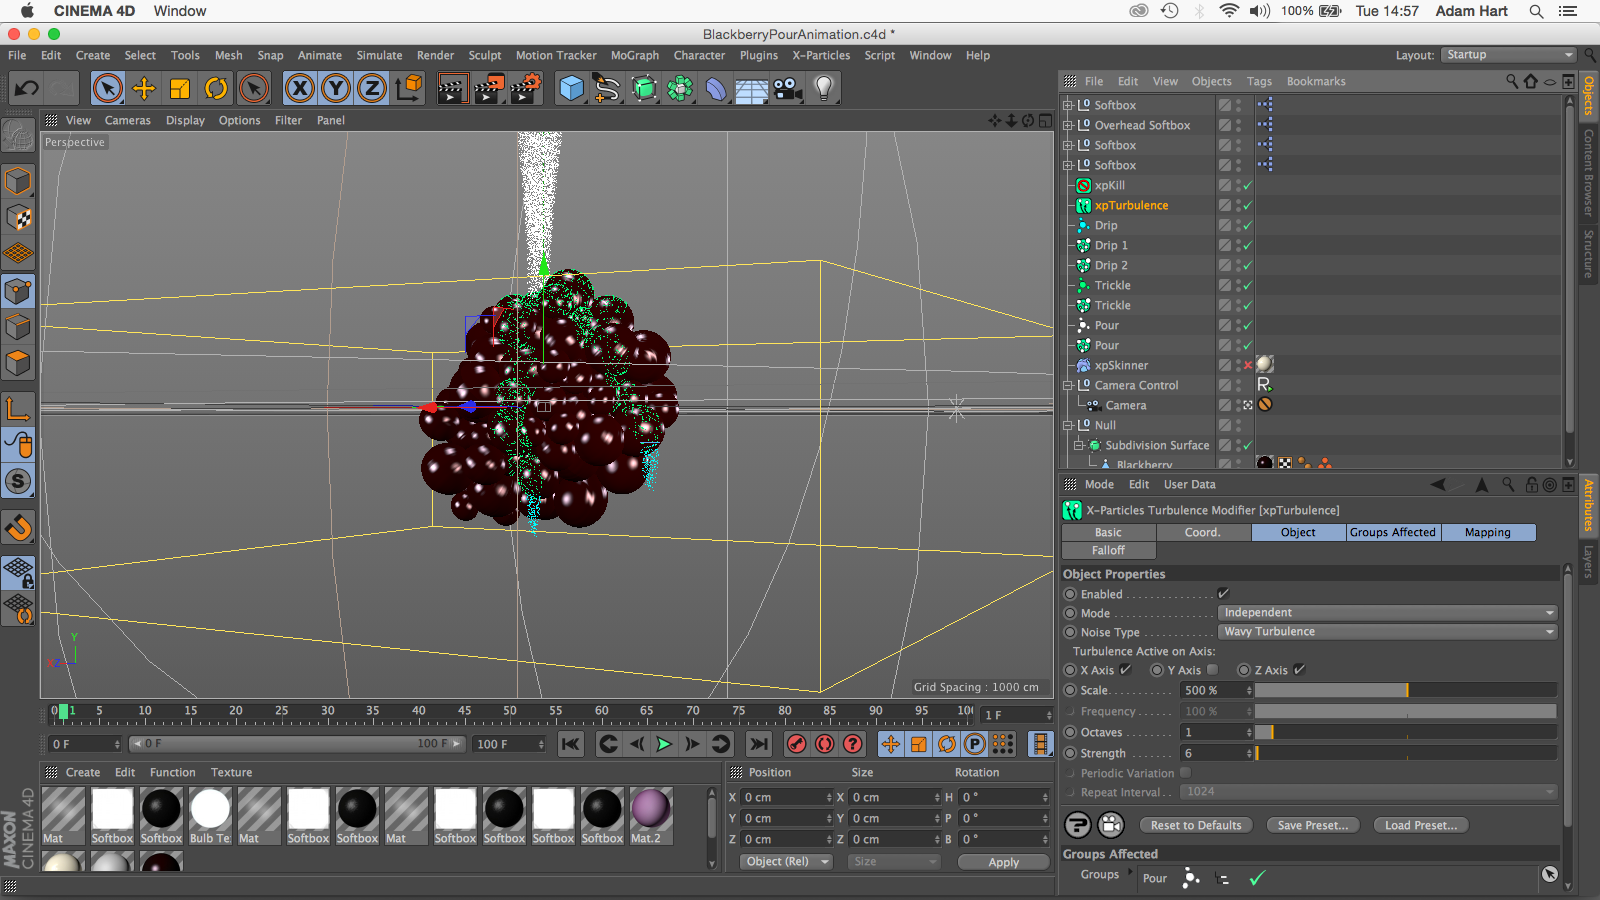Open the Layout Startup dropdown
Image resolution: width=1600 pixels, height=900 pixels.
coord(1510,55)
